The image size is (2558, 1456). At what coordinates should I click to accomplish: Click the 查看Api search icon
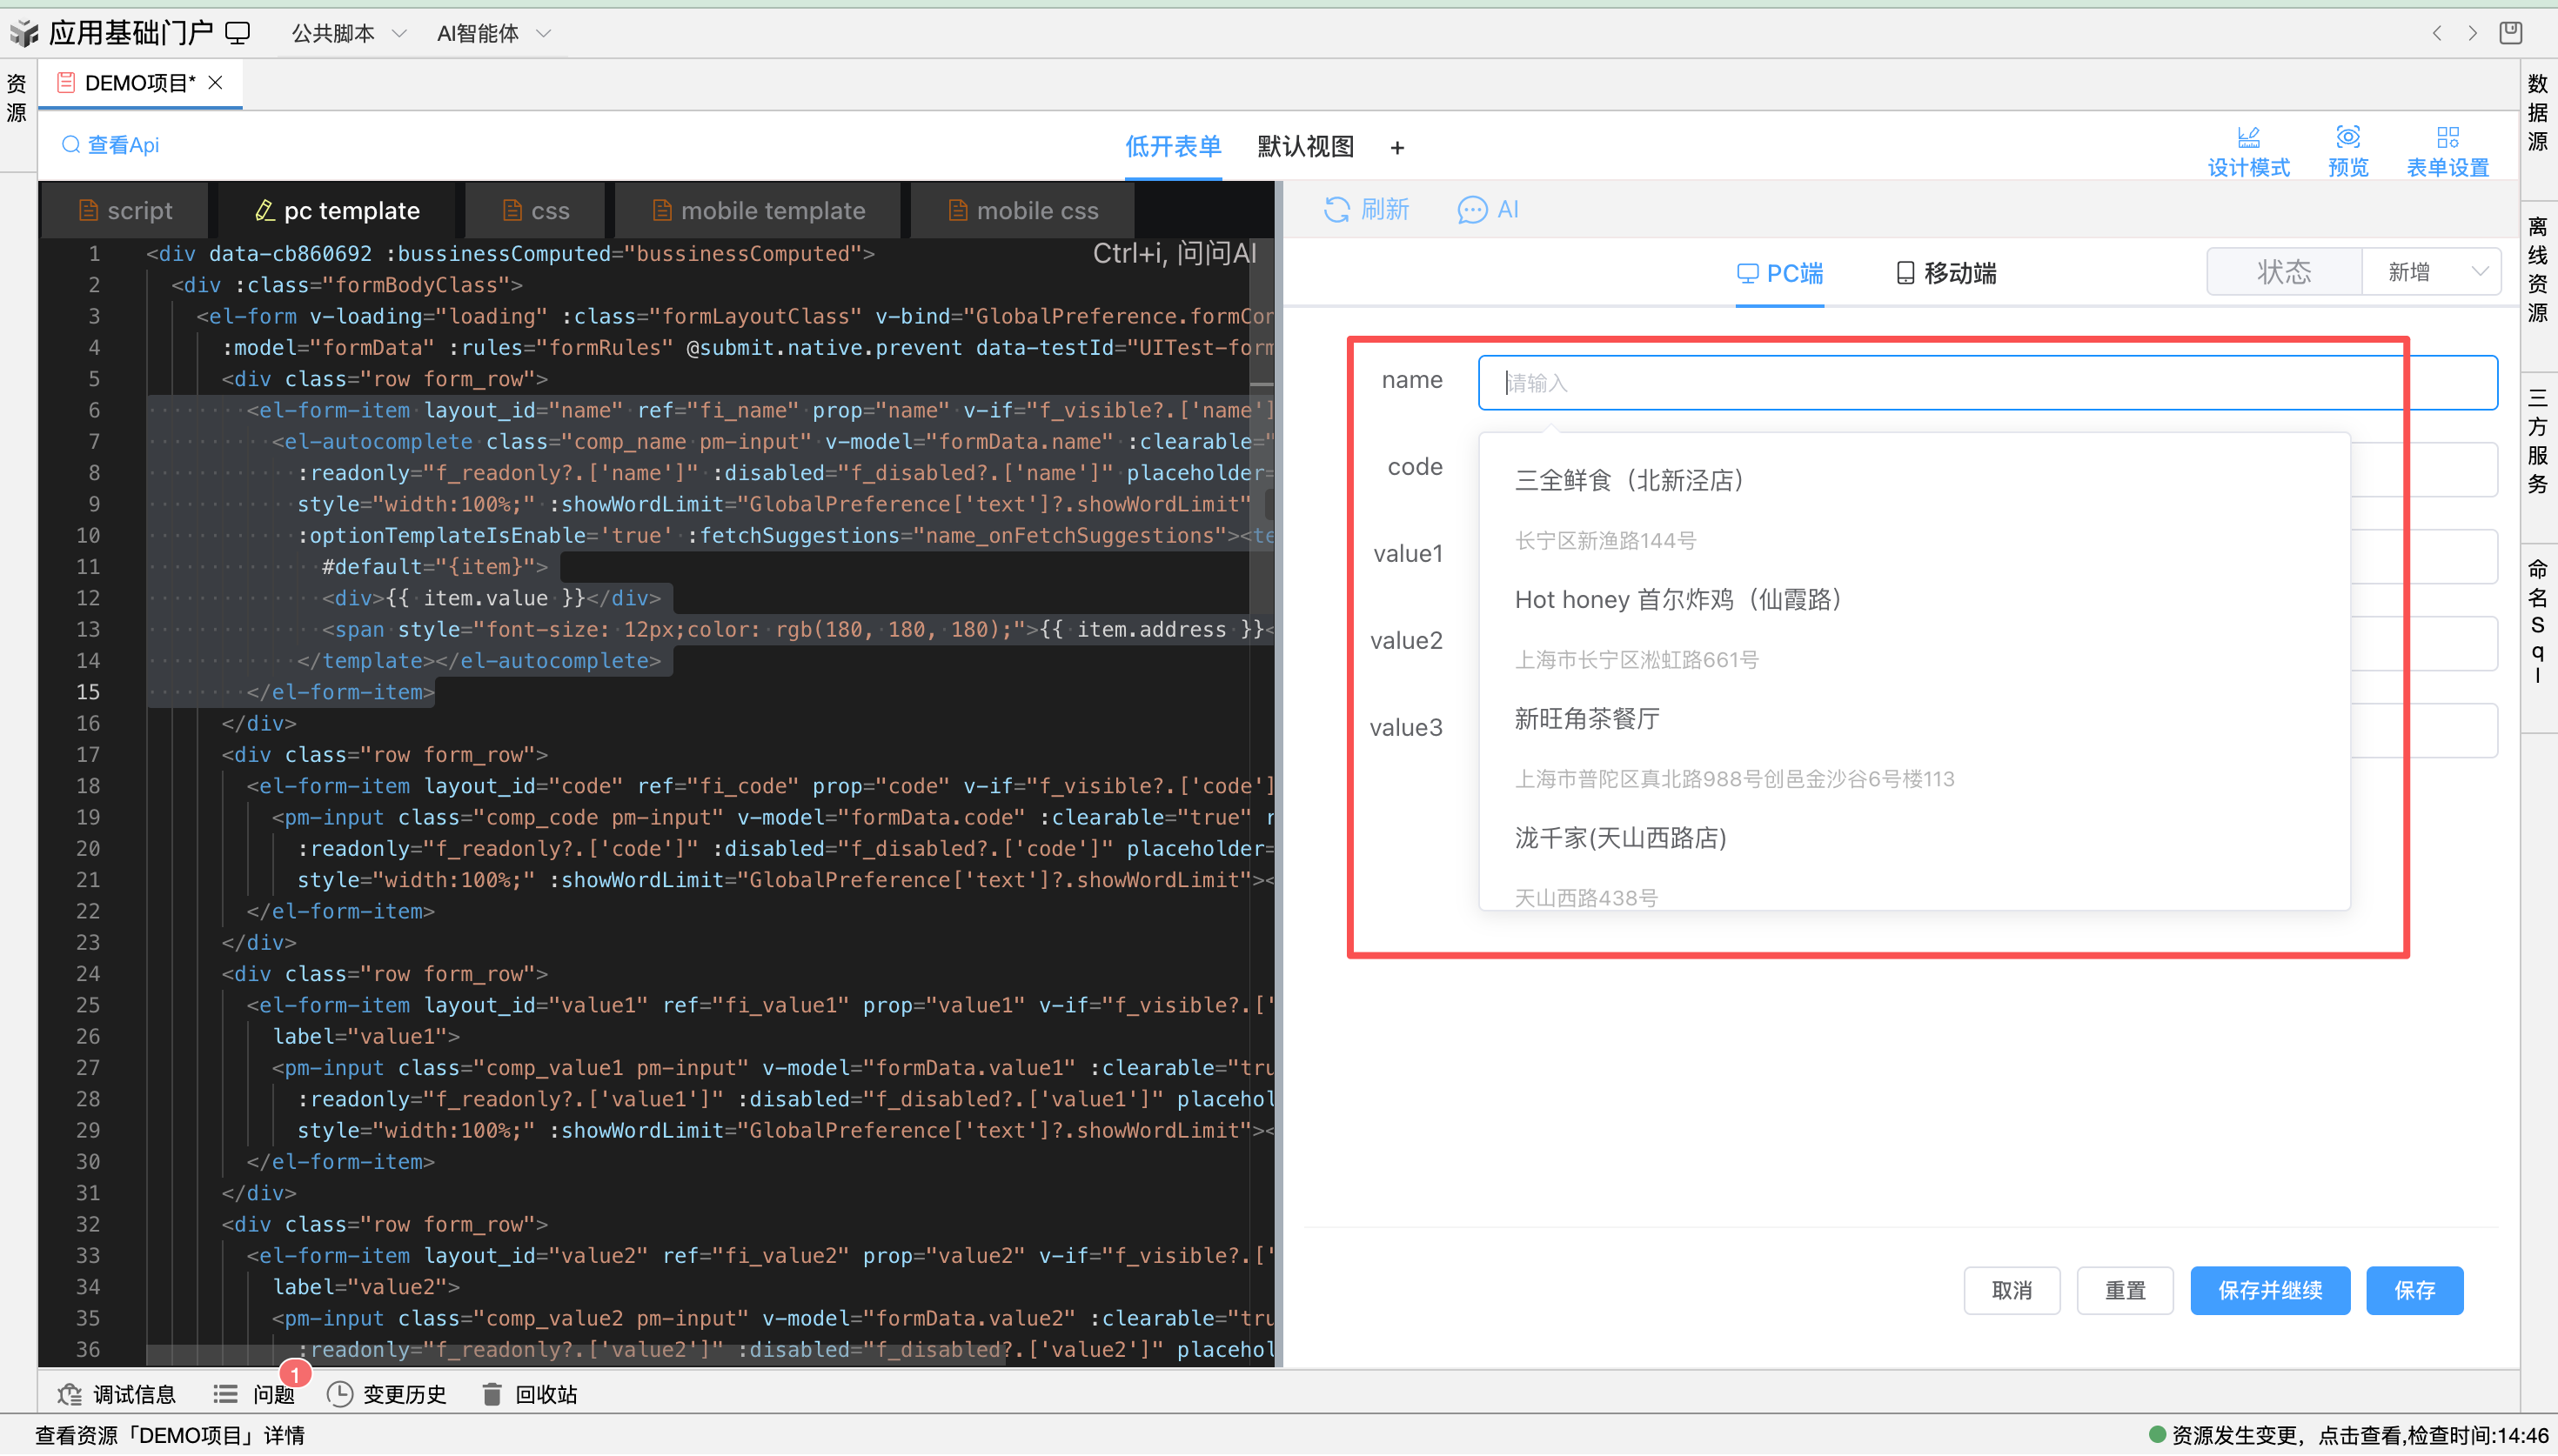pyautogui.click(x=71, y=145)
